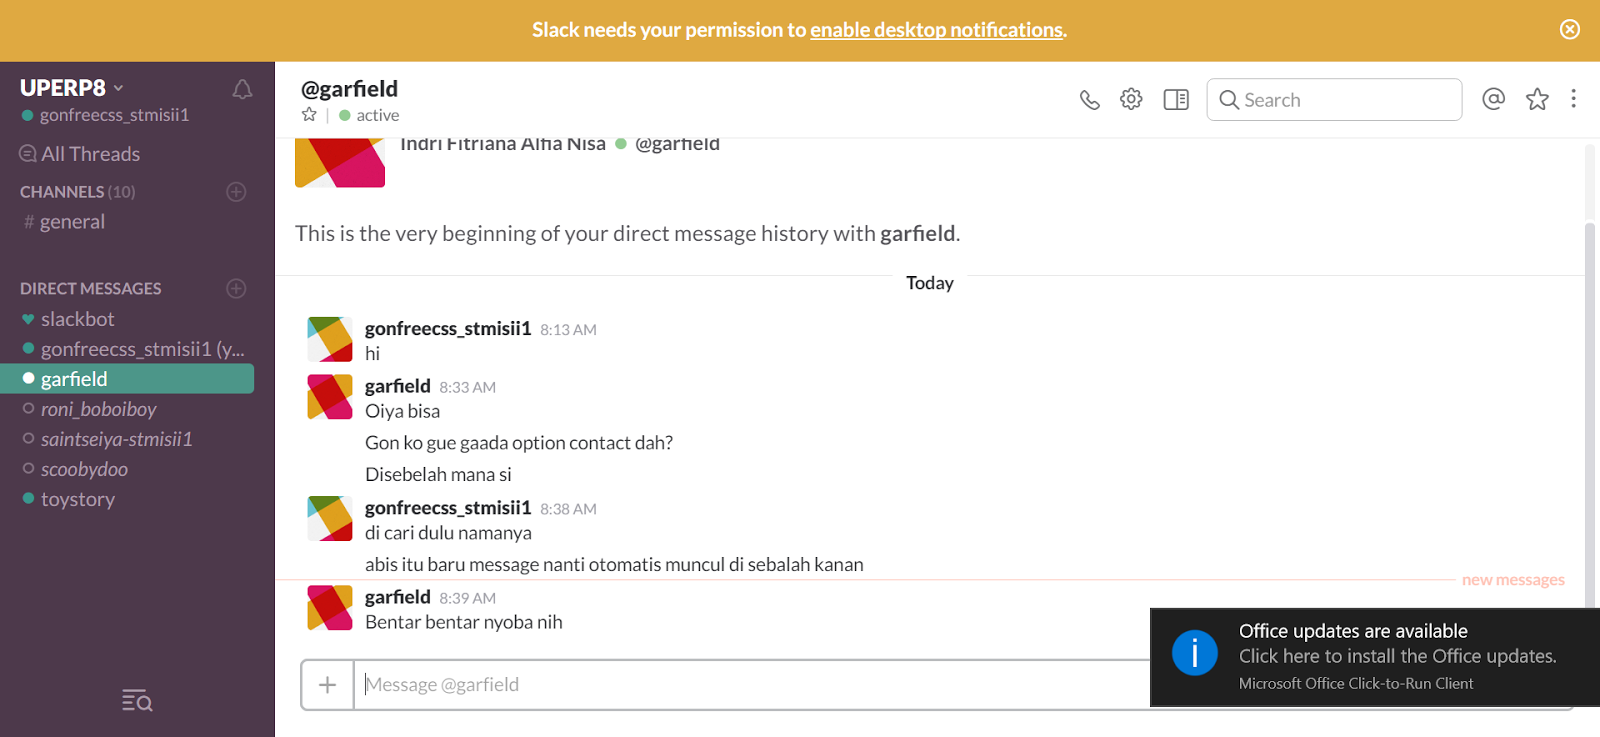Open the more actions kebab menu
The width and height of the screenshot is (1600, 737).
coord(1574,99)
